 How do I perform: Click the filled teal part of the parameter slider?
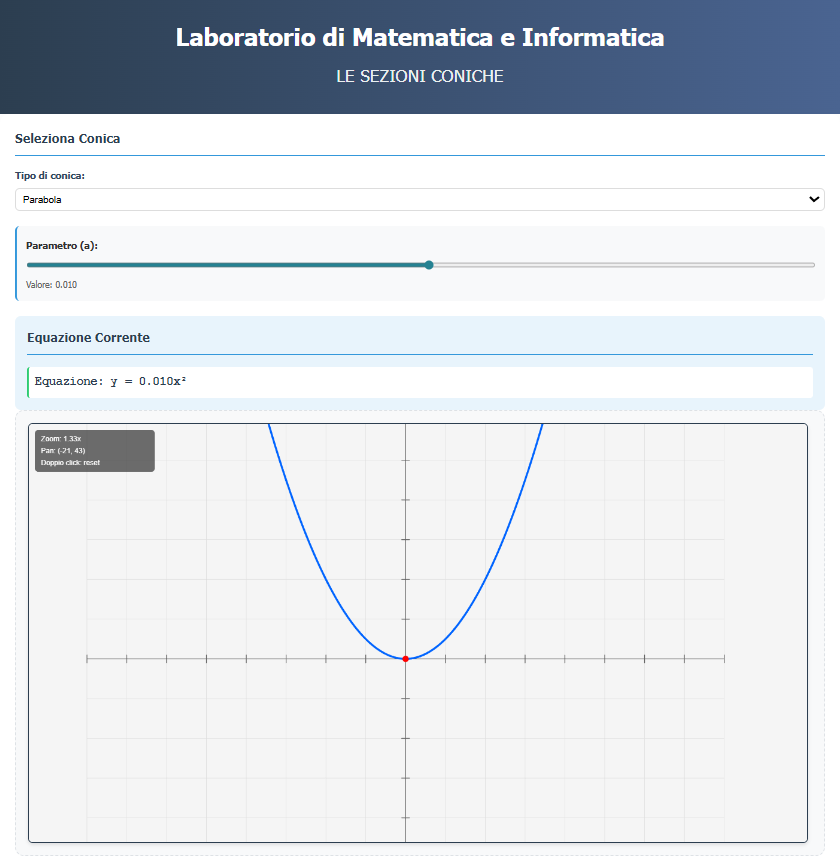228,265
